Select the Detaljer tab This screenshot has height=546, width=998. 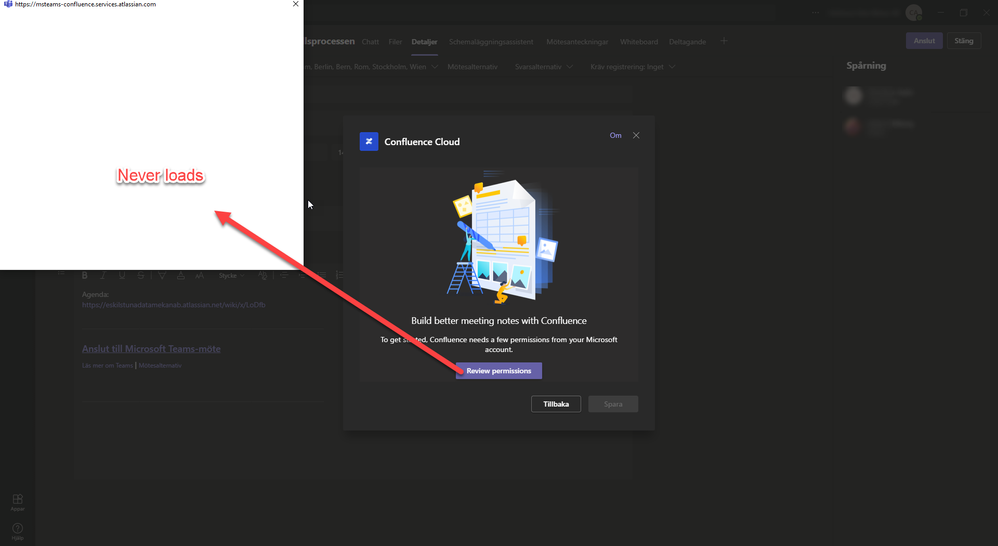tap(424, 42)
